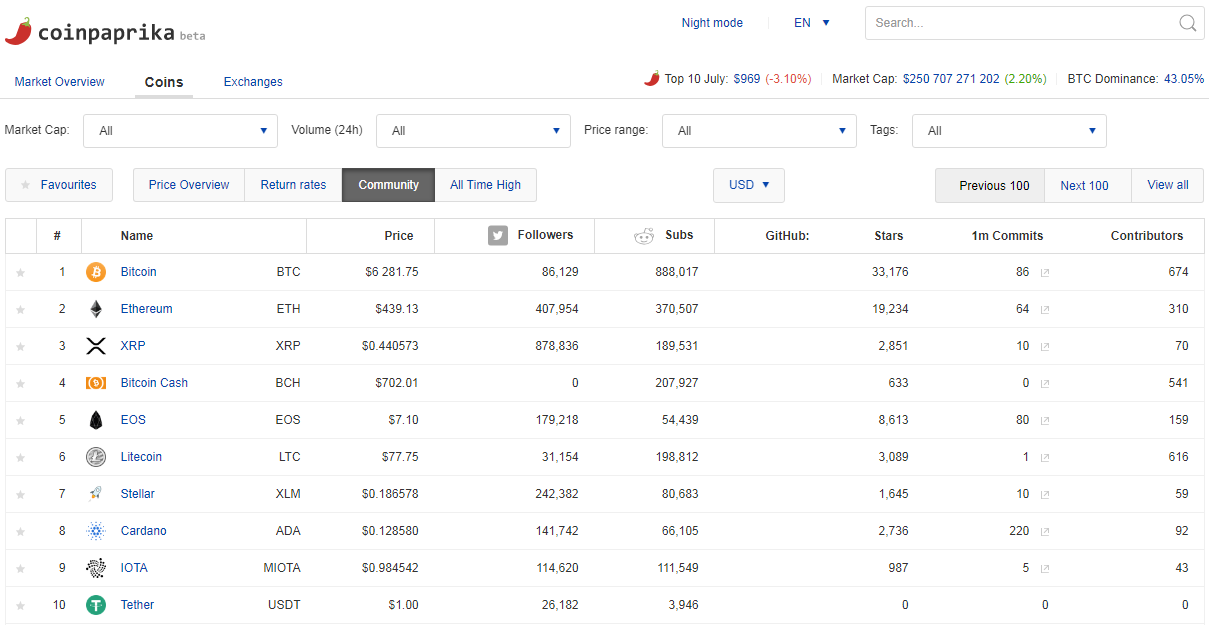The image size is (1209, 625).
Task: Open Bitcoin's commits external link icon
Action: (1045, 273)
